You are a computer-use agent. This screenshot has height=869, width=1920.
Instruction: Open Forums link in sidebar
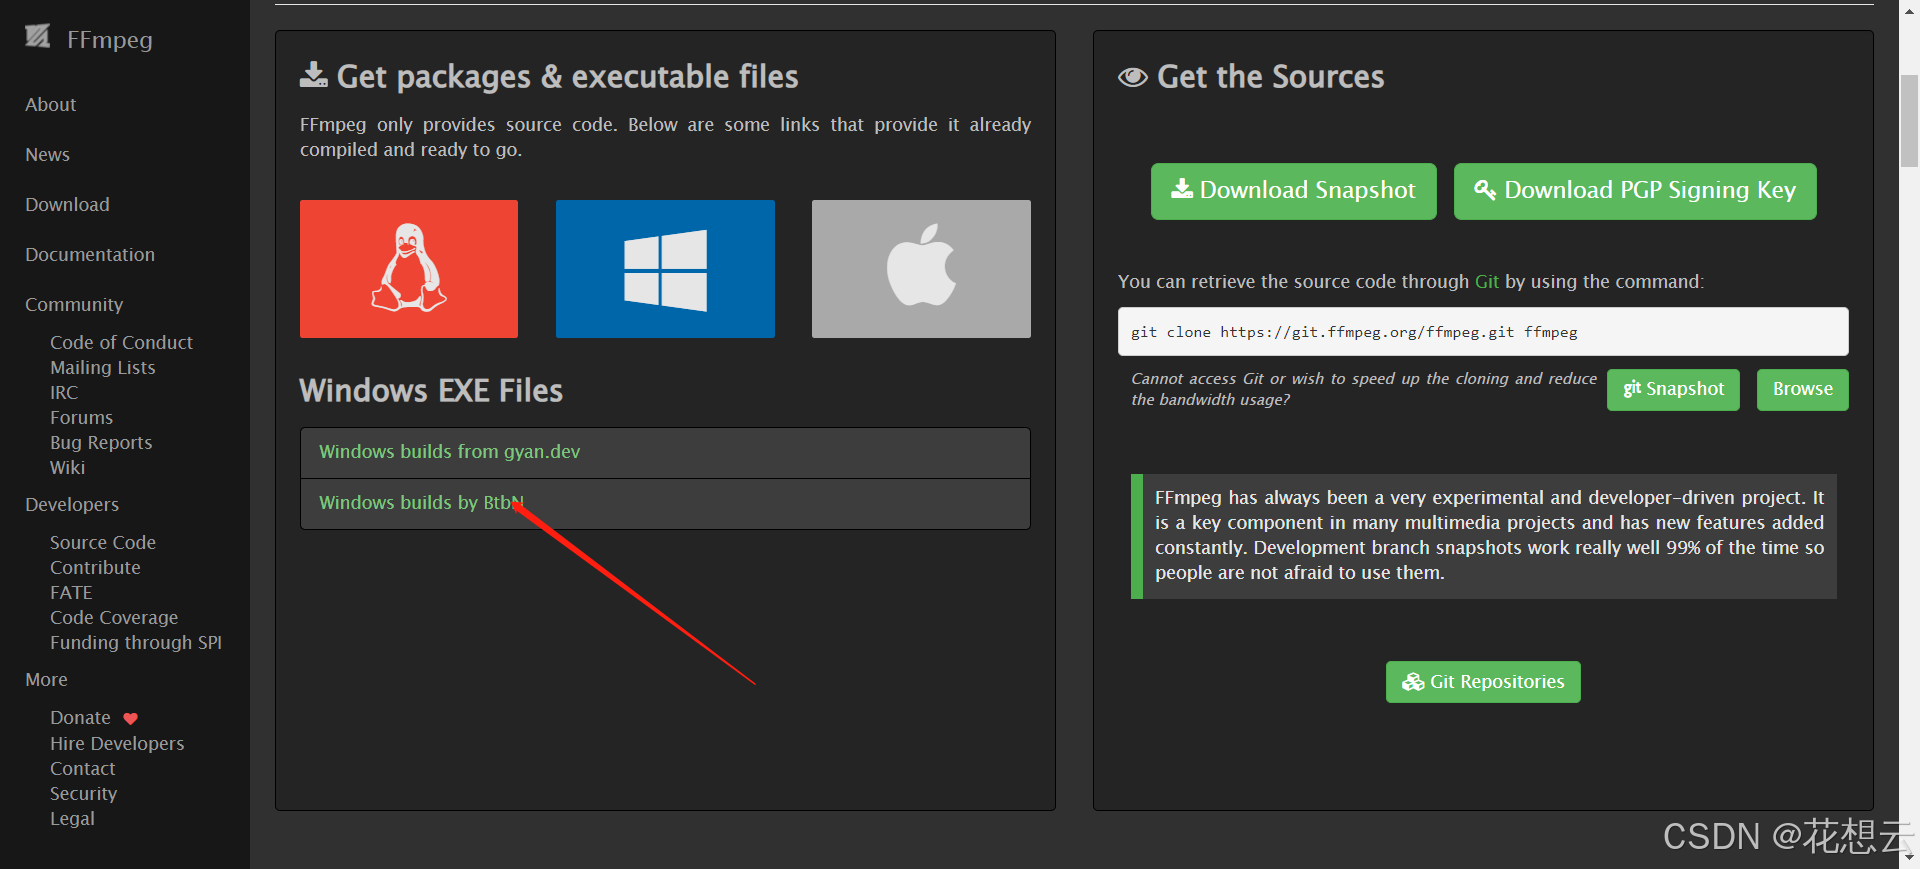[x=81, y=418]
